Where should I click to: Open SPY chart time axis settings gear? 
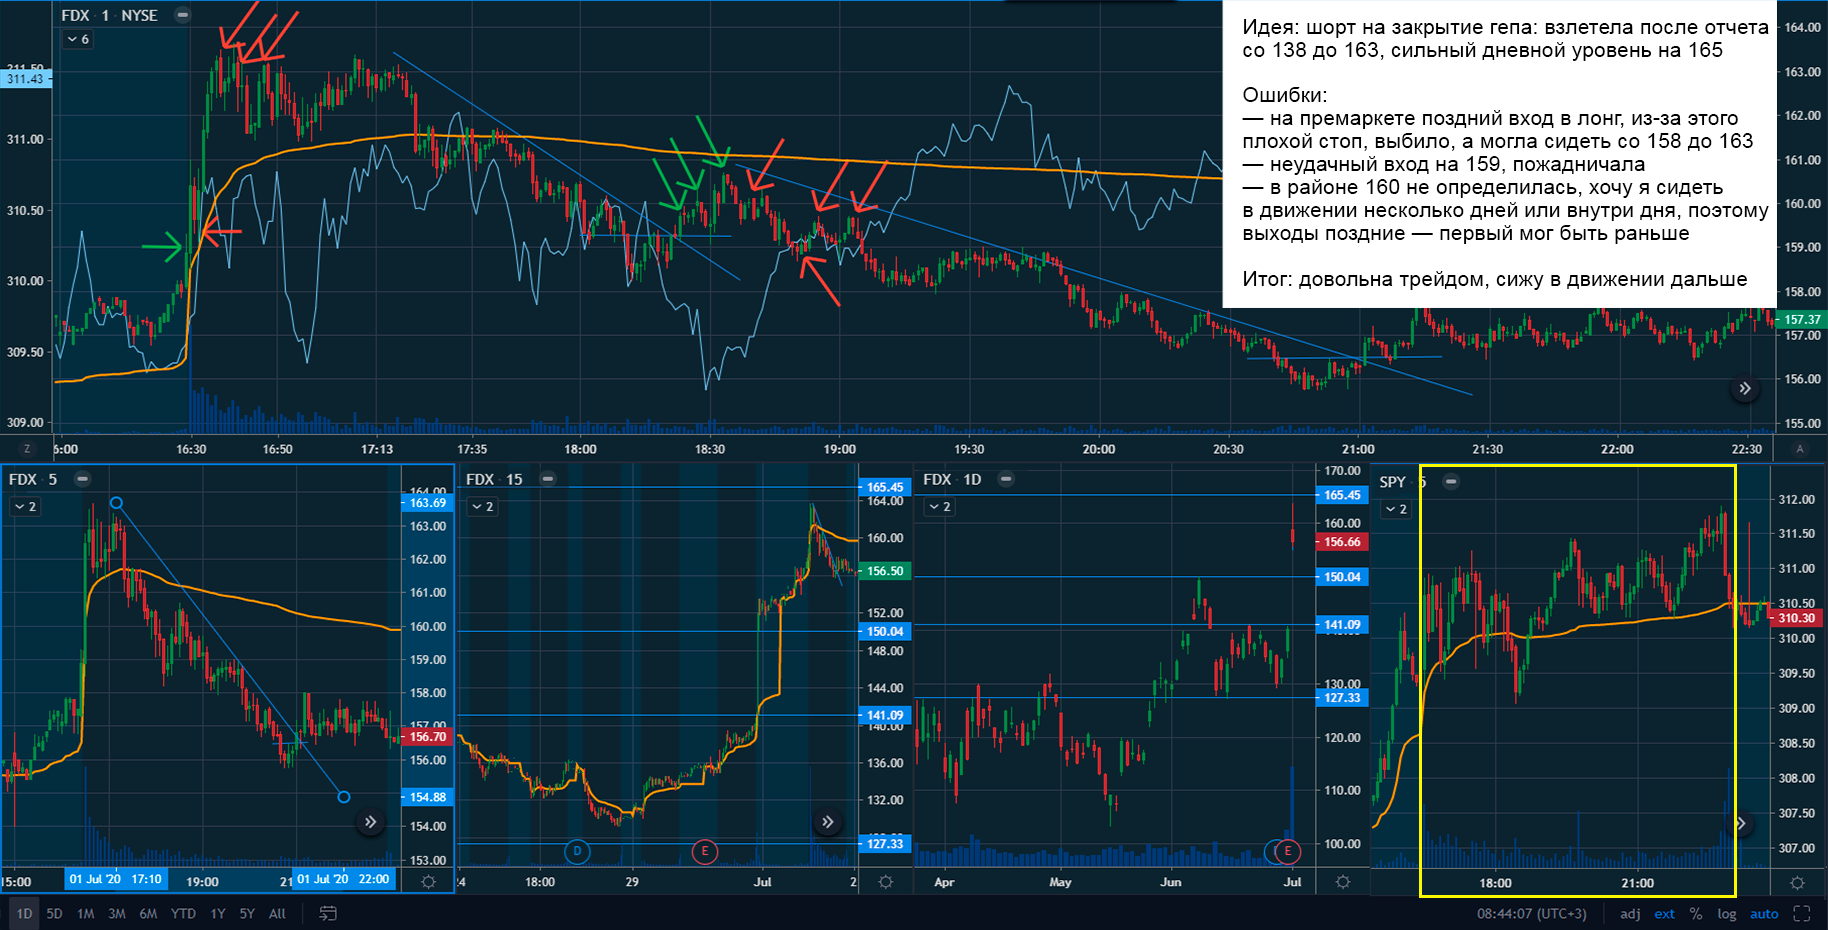point(1797,883)
